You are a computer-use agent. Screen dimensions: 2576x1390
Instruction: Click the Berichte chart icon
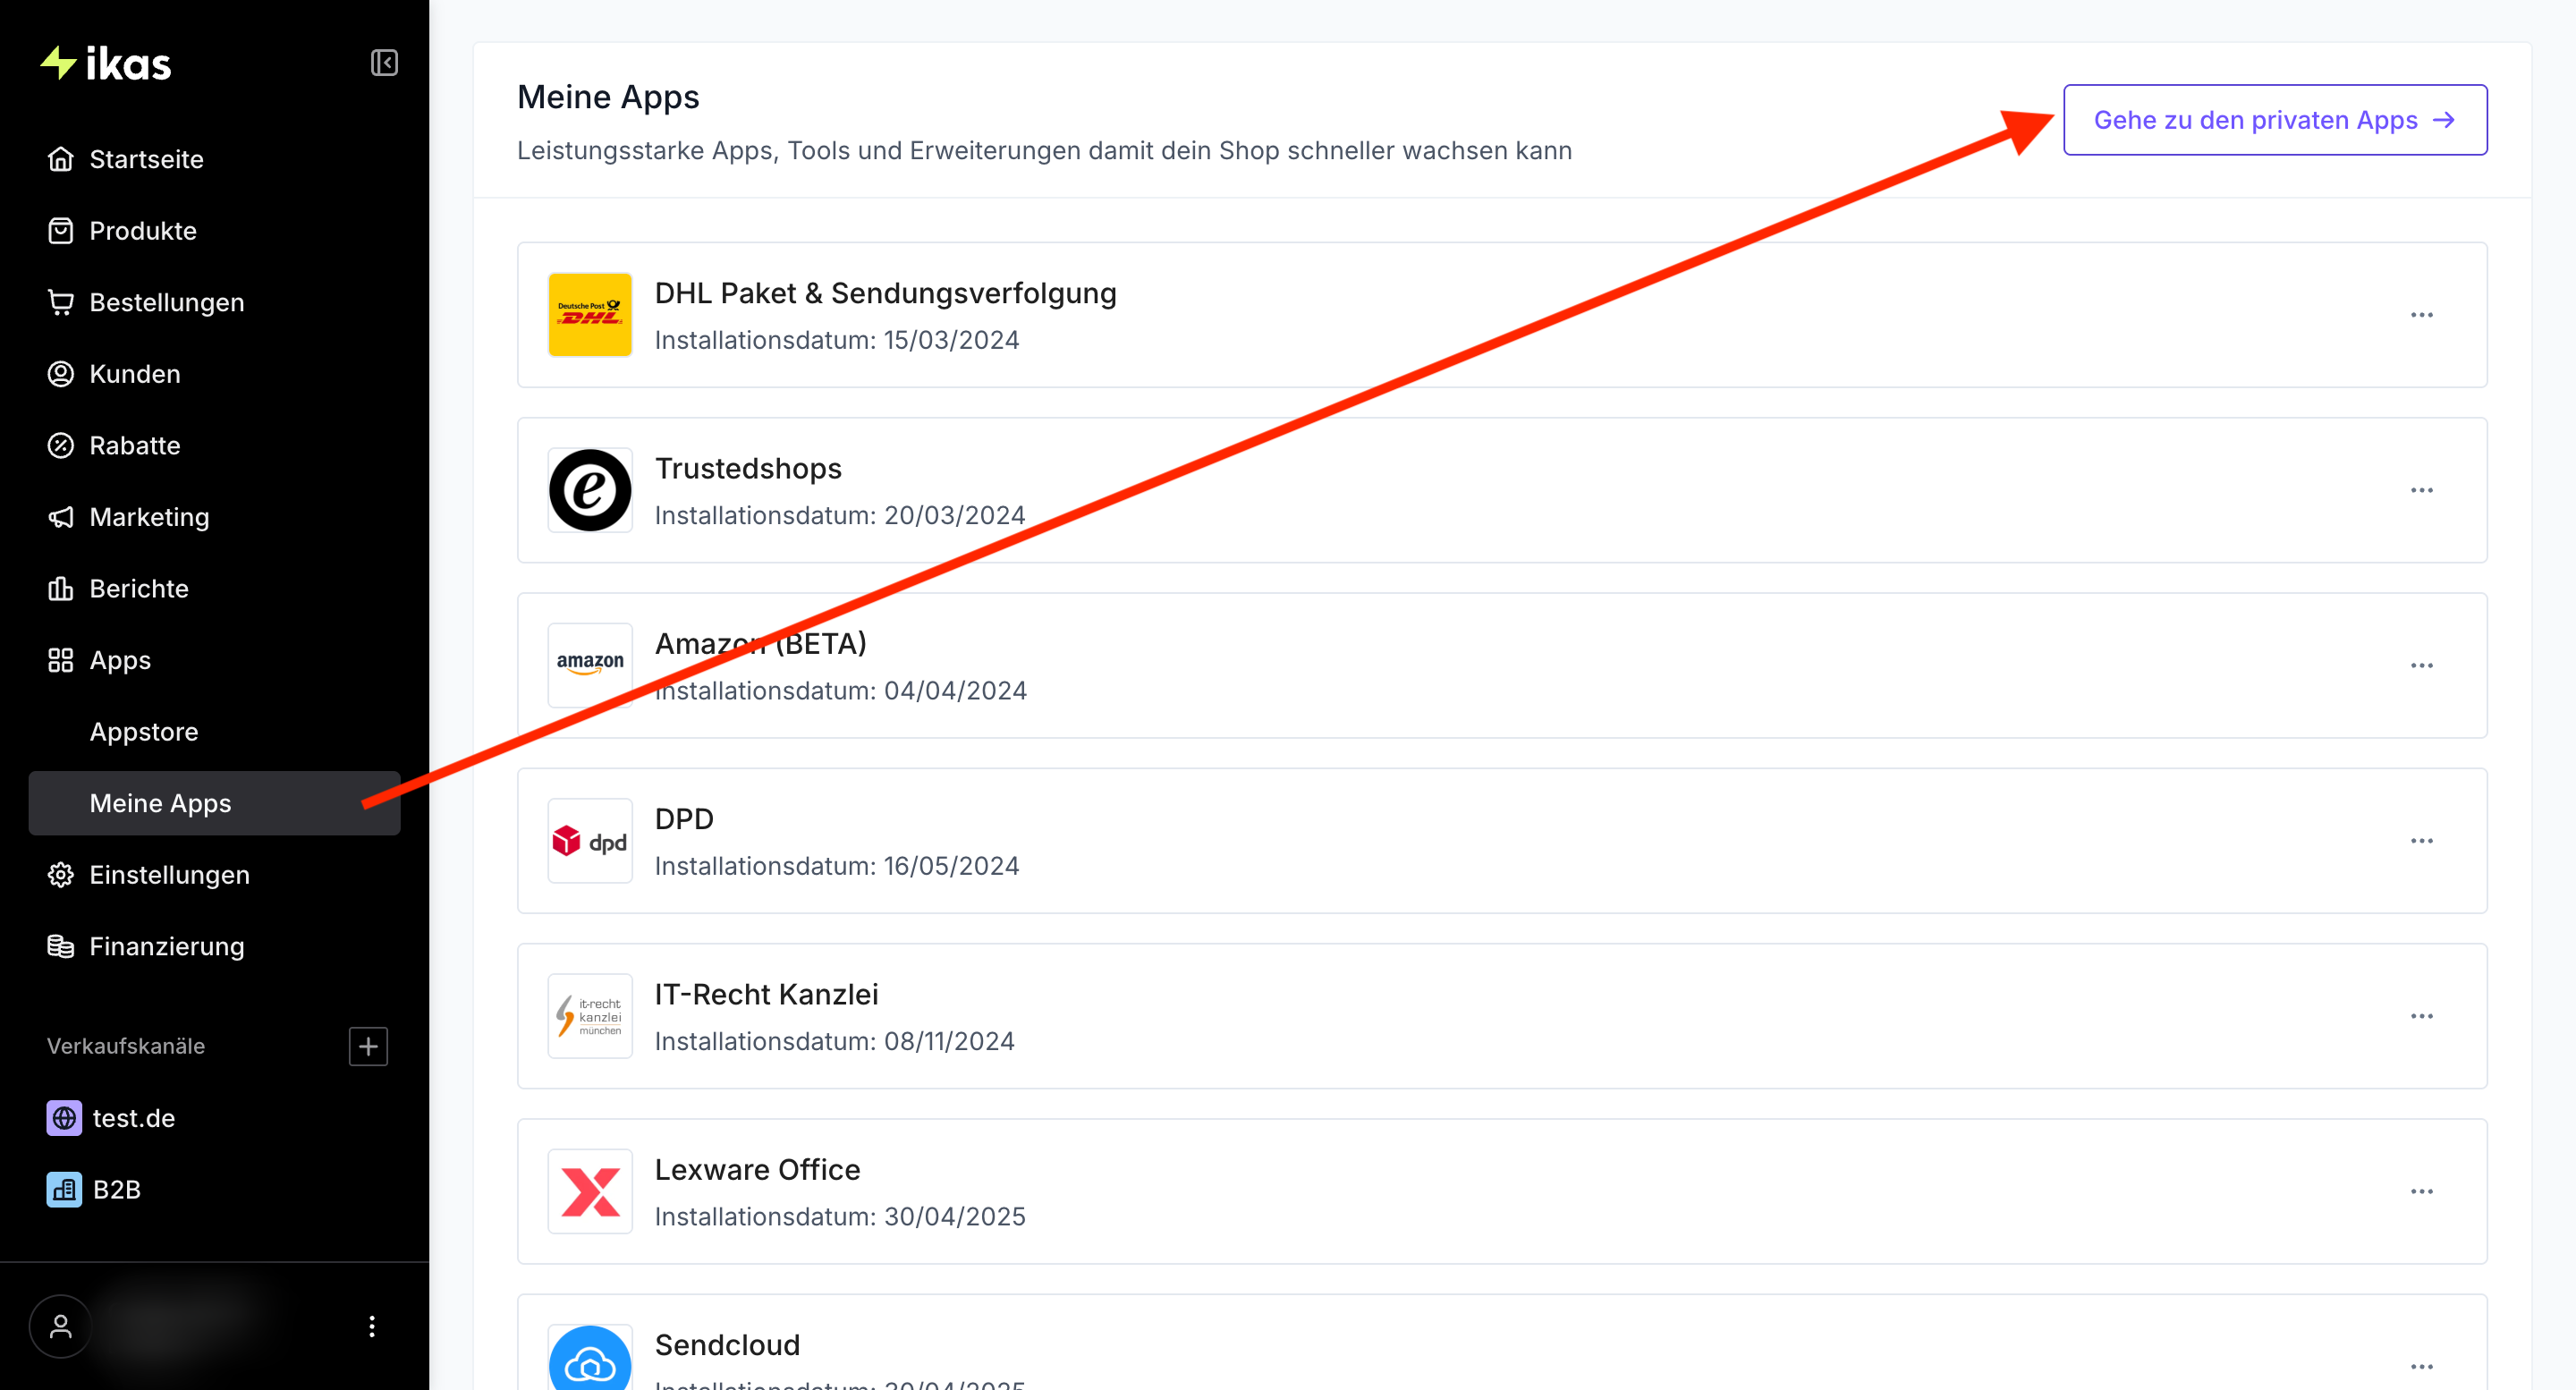(x=61, y=589)
